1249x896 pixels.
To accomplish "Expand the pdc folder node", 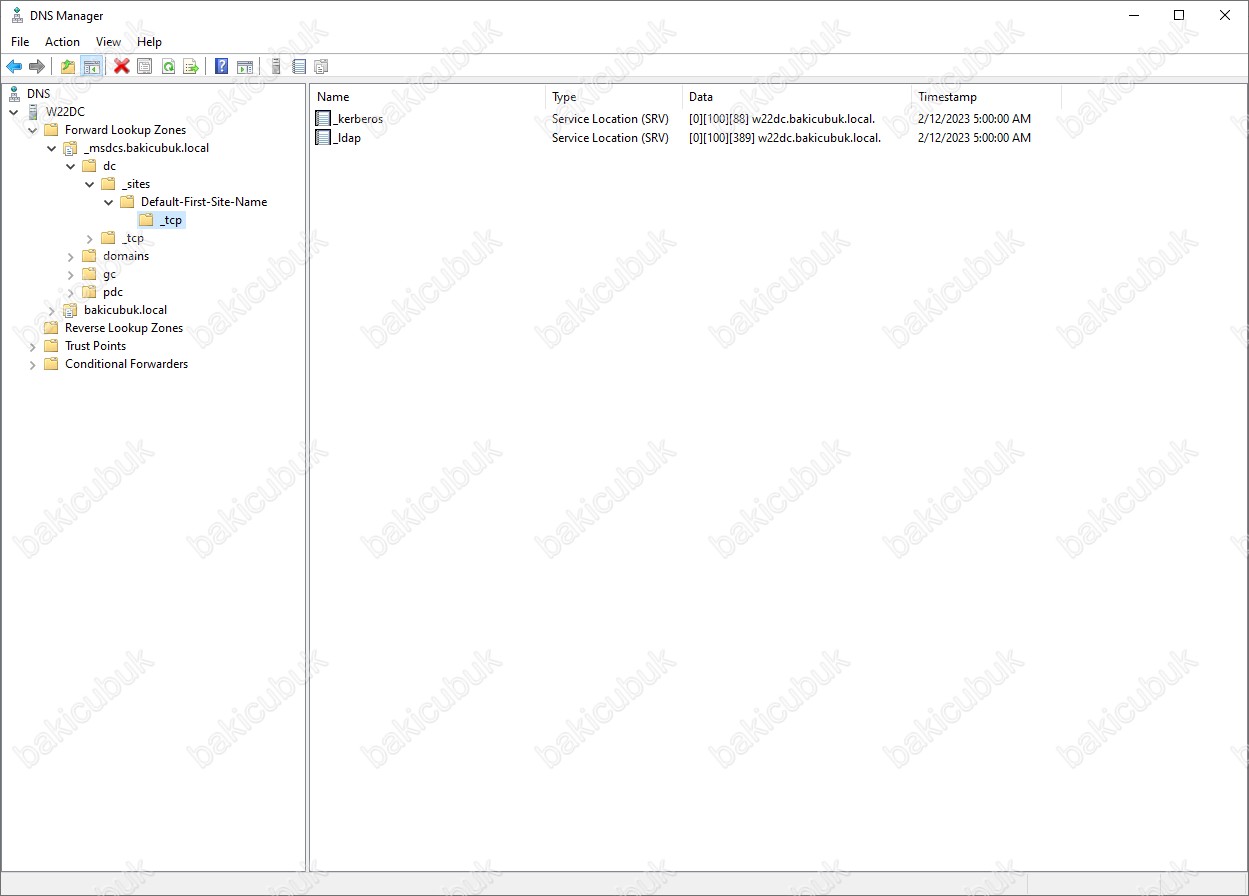I will click(71, 292).
